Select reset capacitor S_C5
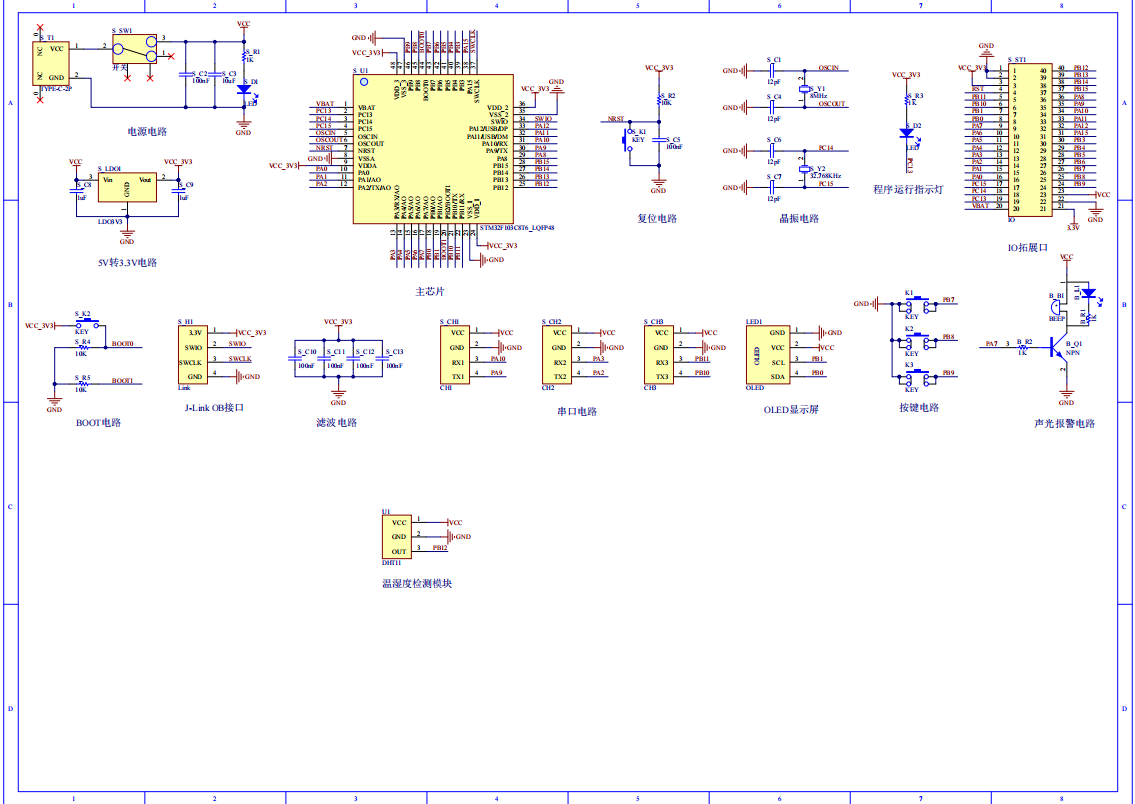 tap(659, 140)
